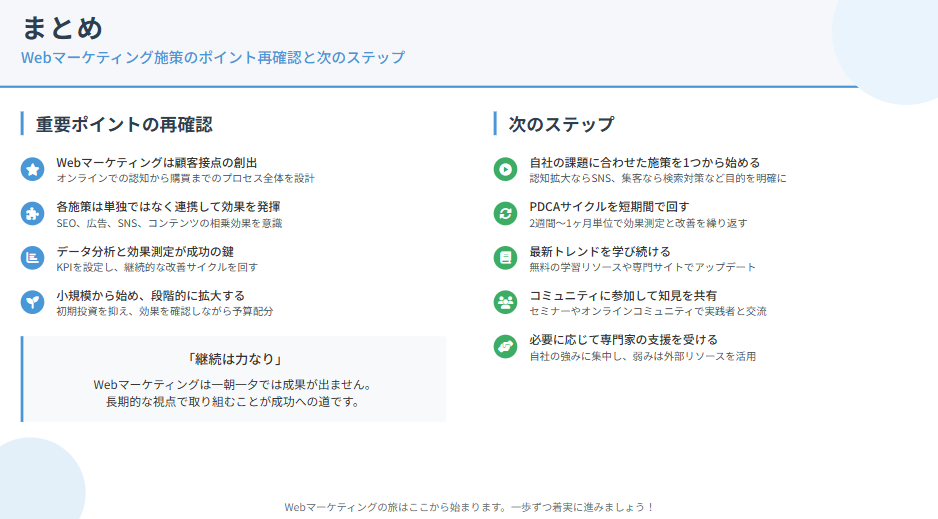This screenshot has width=938, height=519.
Task: Click the green book icon
Action: (506, 258)
